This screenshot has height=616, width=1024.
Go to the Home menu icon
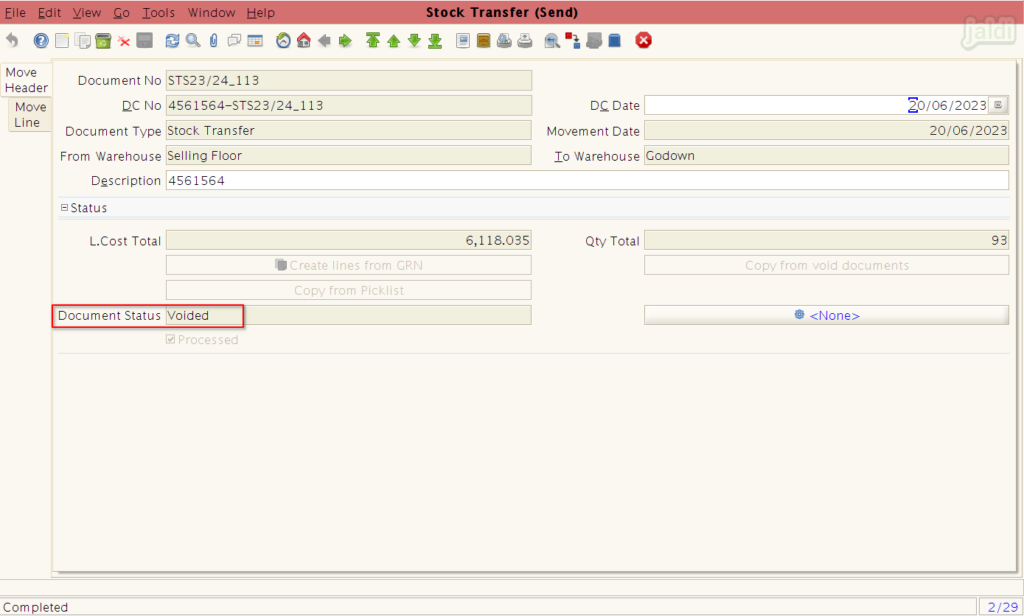(304, 41)
